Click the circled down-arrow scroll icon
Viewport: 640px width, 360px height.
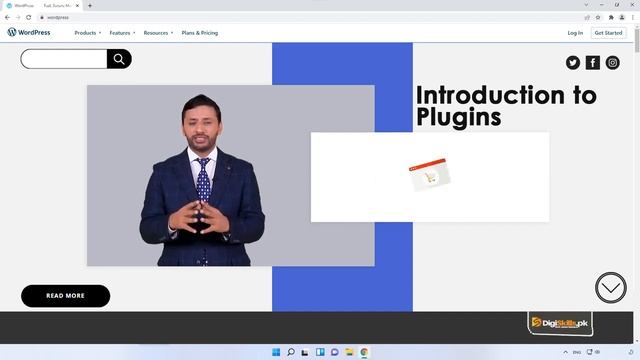point(611,288)
